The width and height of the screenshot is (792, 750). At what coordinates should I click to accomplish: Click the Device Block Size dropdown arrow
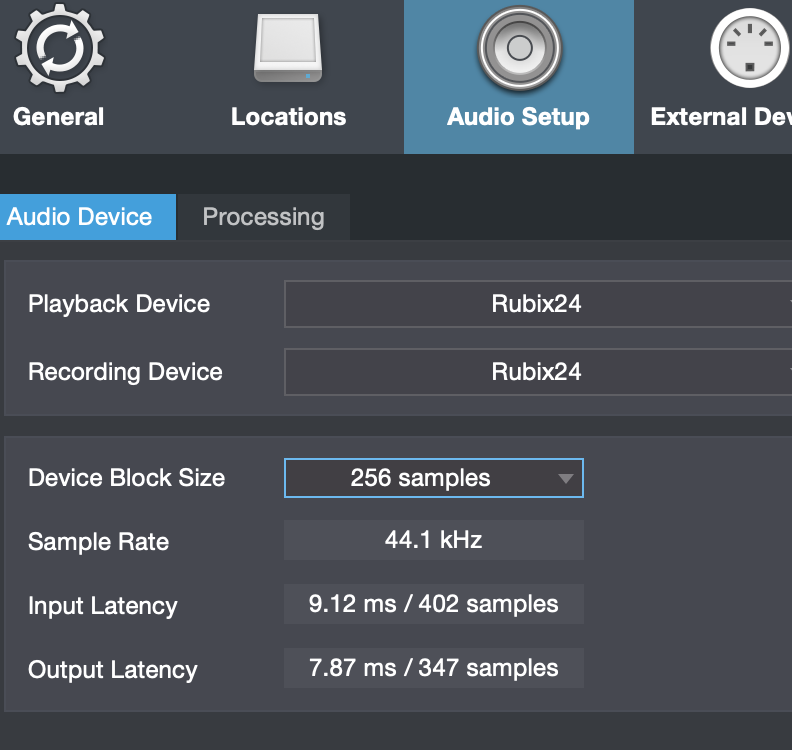click(x=566, y=478)
